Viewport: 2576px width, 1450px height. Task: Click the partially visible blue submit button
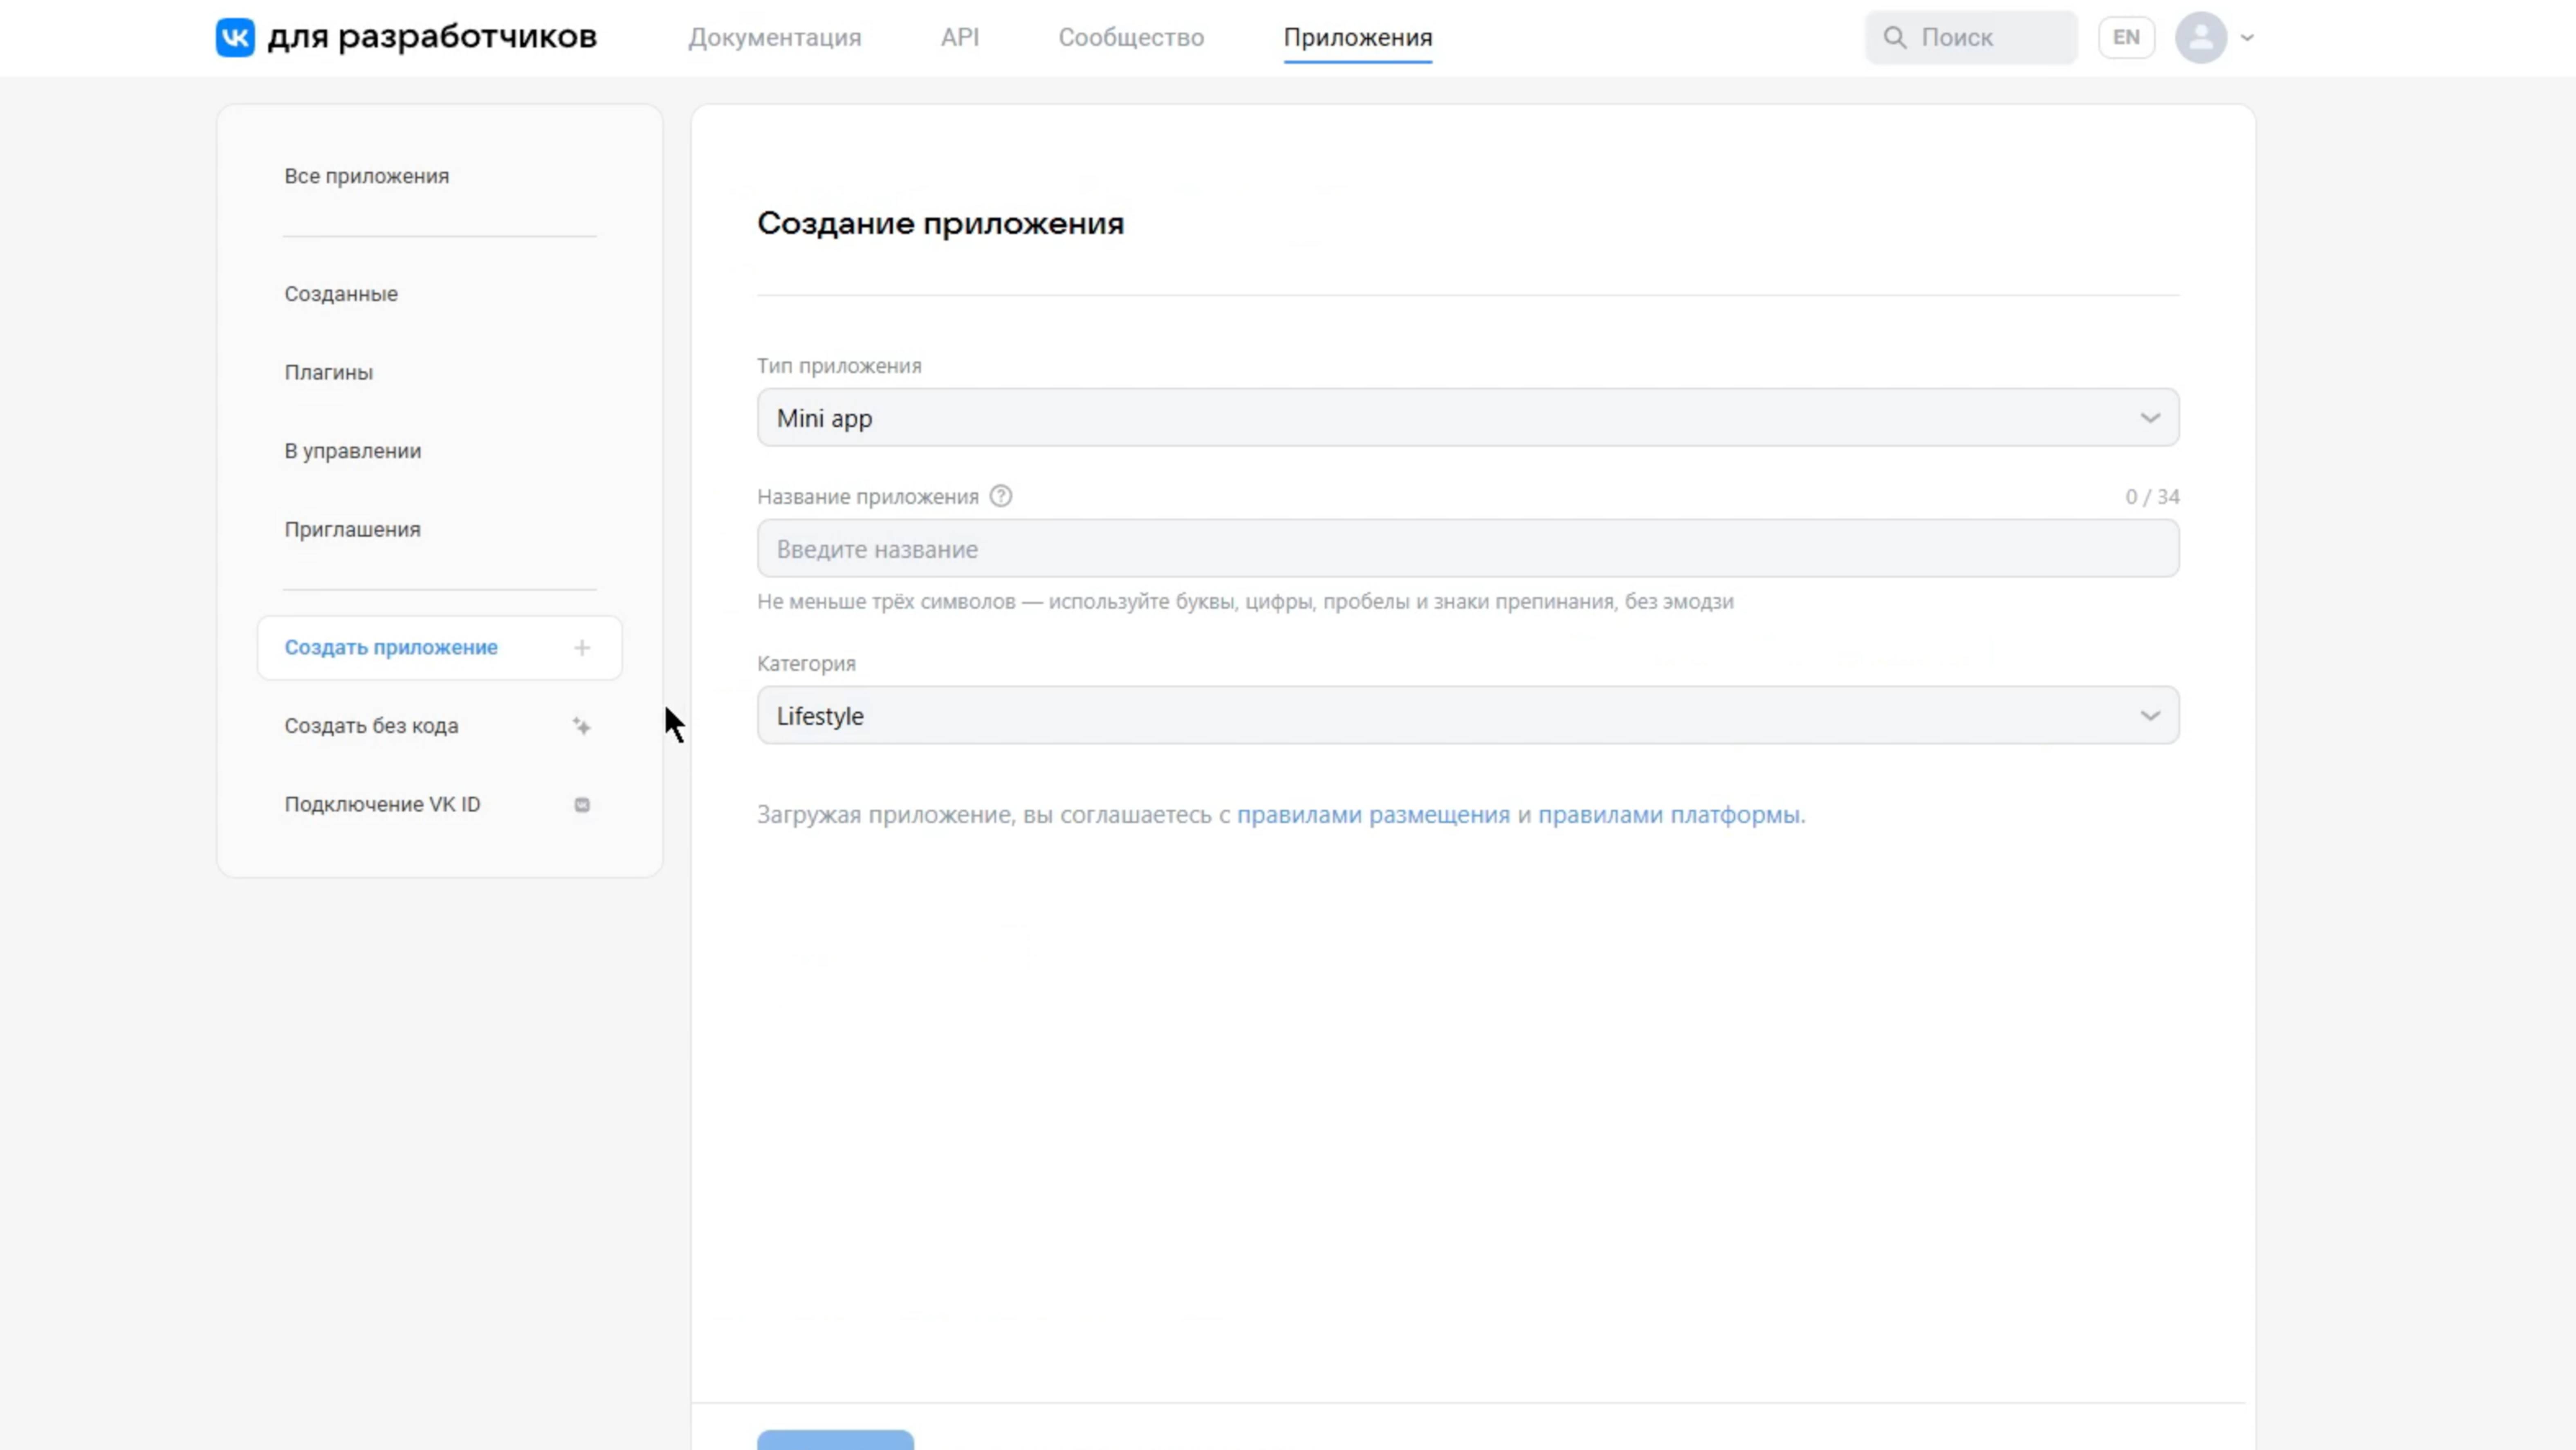(835, 1440)
